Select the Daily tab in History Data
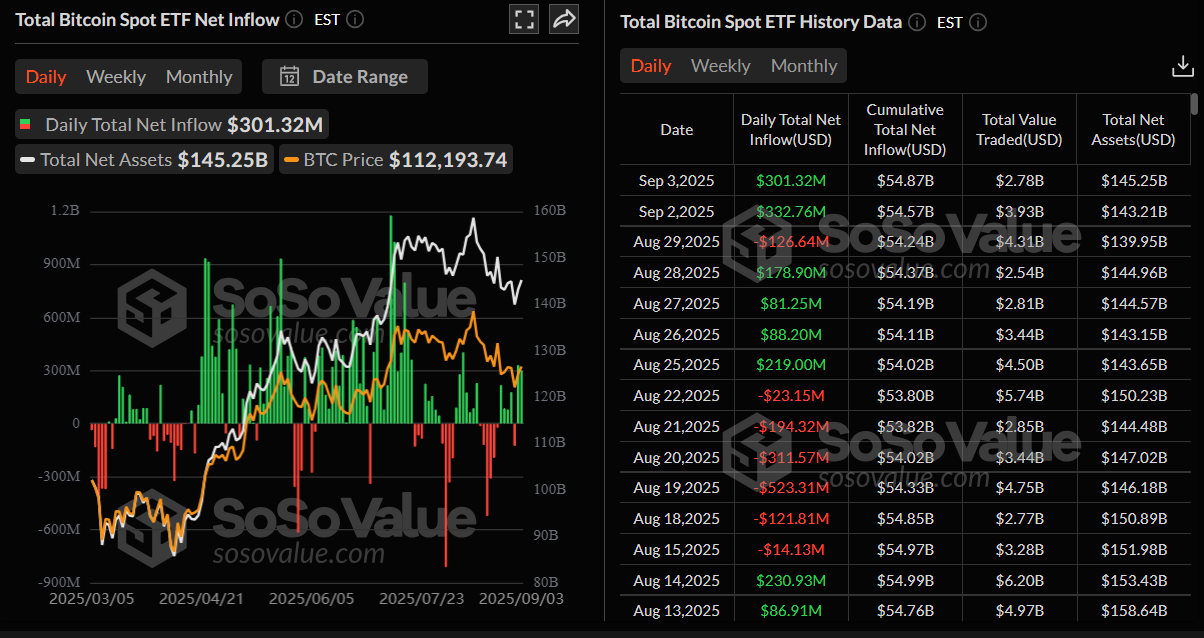 [x=651, y=66]
